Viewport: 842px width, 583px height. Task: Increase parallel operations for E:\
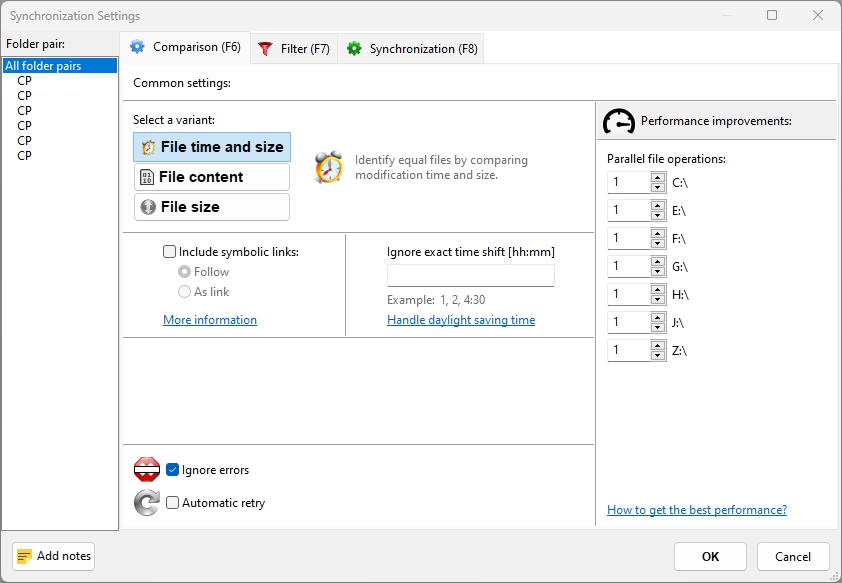[x=658, y=205]
